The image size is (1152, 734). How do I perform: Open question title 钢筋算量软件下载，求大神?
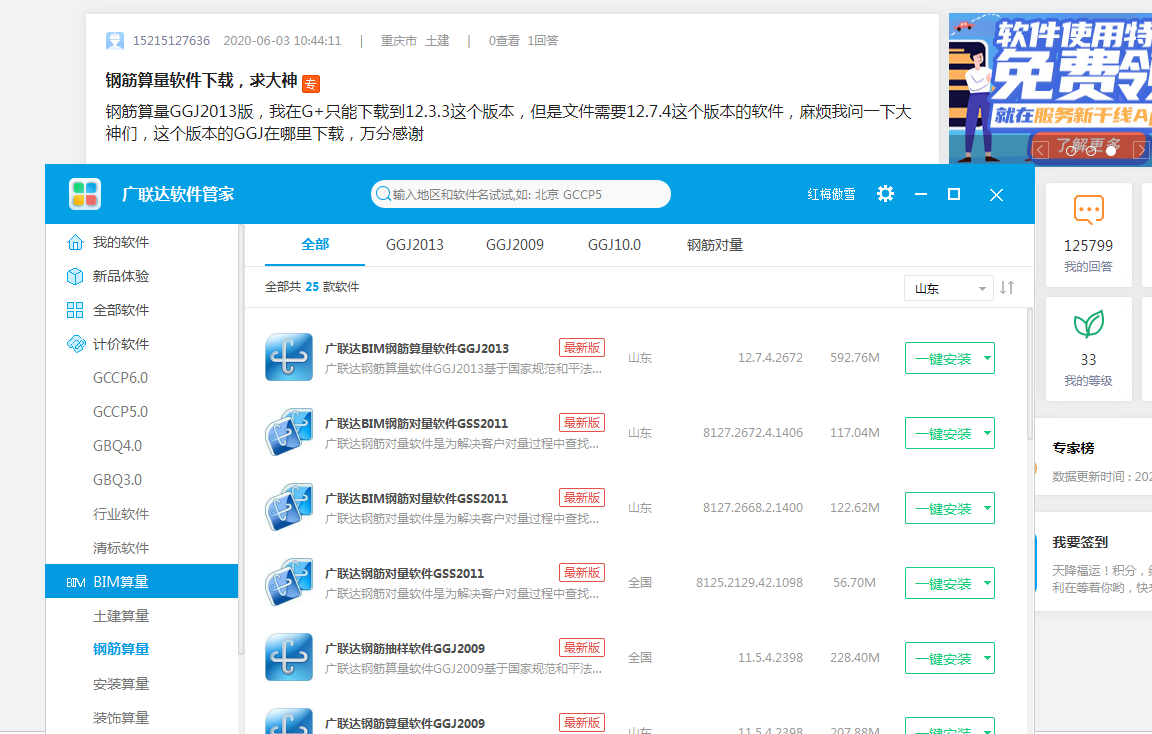[201, 80]
